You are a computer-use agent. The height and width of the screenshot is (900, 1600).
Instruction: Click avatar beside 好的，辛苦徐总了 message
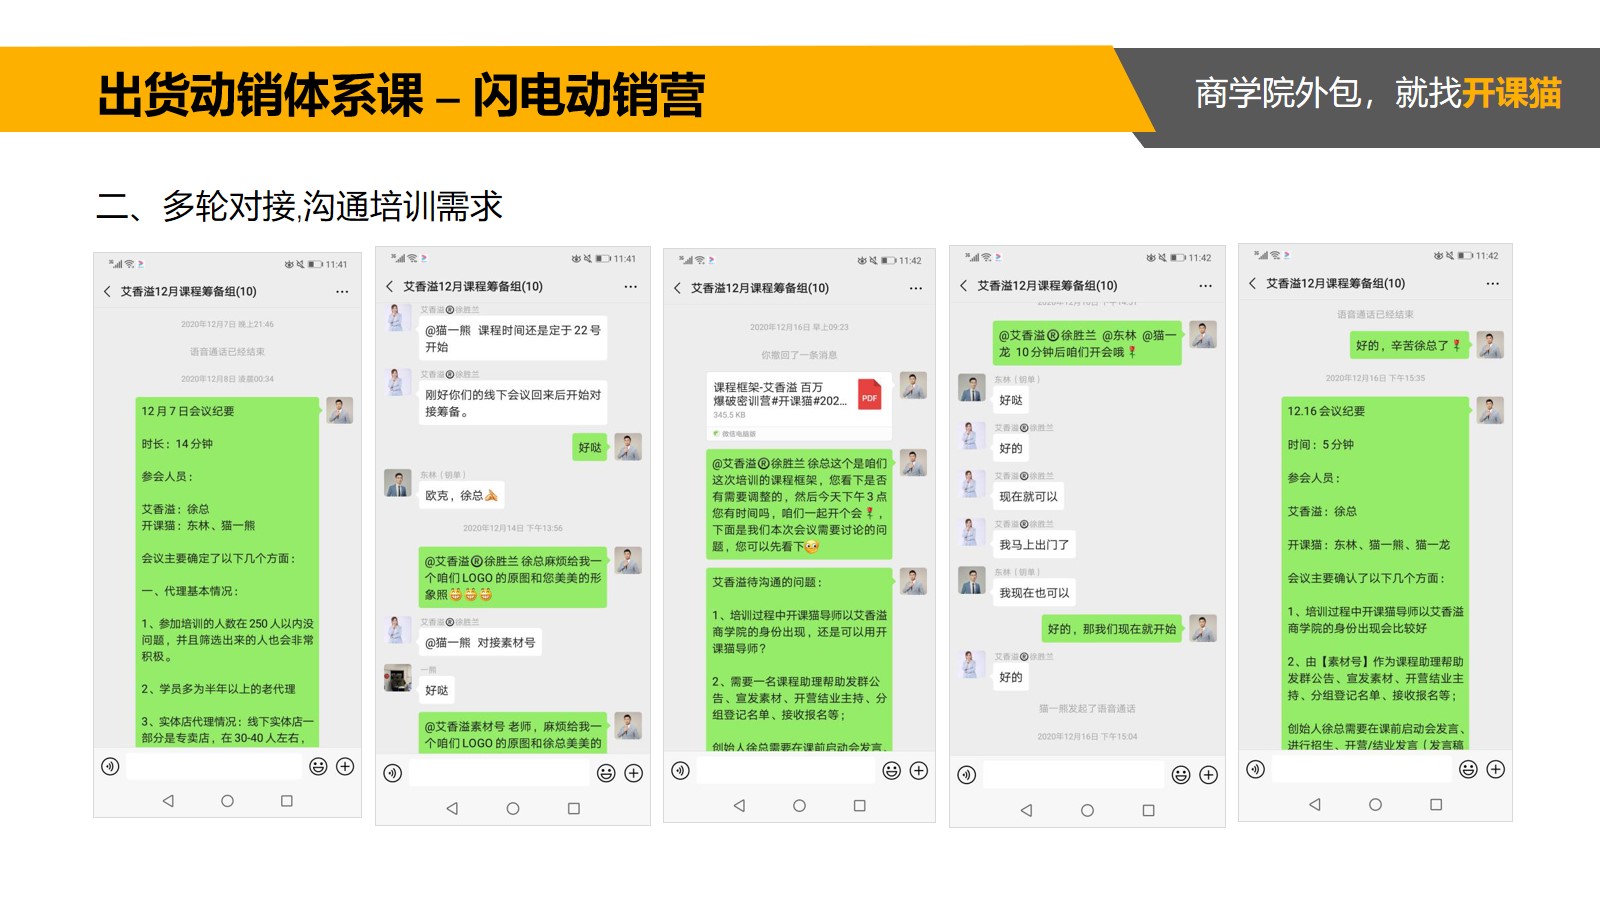[x=1490, y=345]
